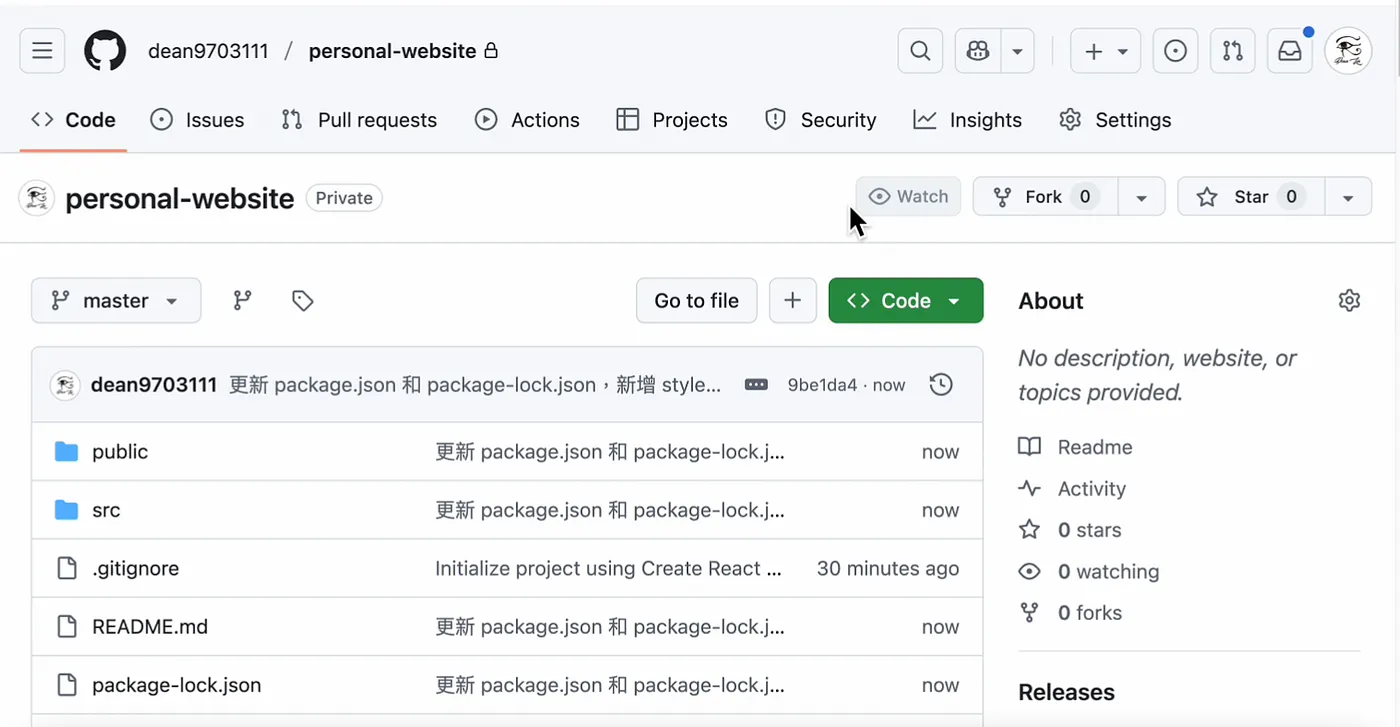This screenshot has height=727, width=1400.
Task: Edit About details with gear icon
Action: (1349, 301)
